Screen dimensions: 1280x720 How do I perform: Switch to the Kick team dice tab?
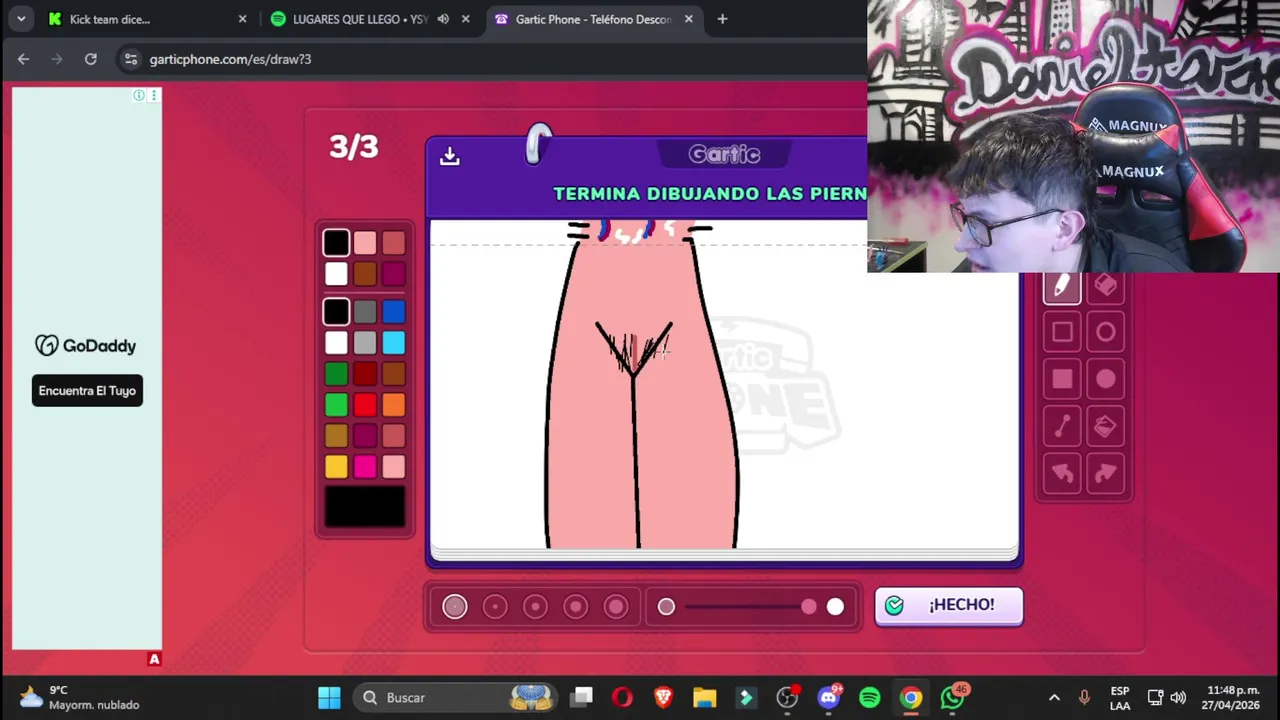[x=148, y=19]
